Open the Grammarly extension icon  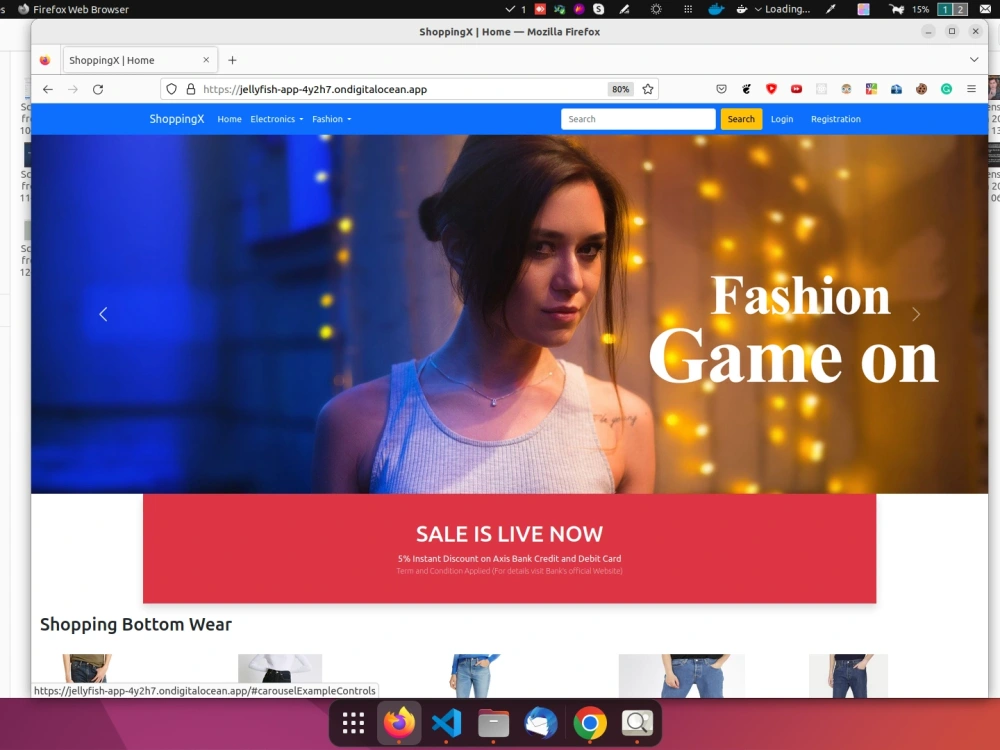point(945,89)
